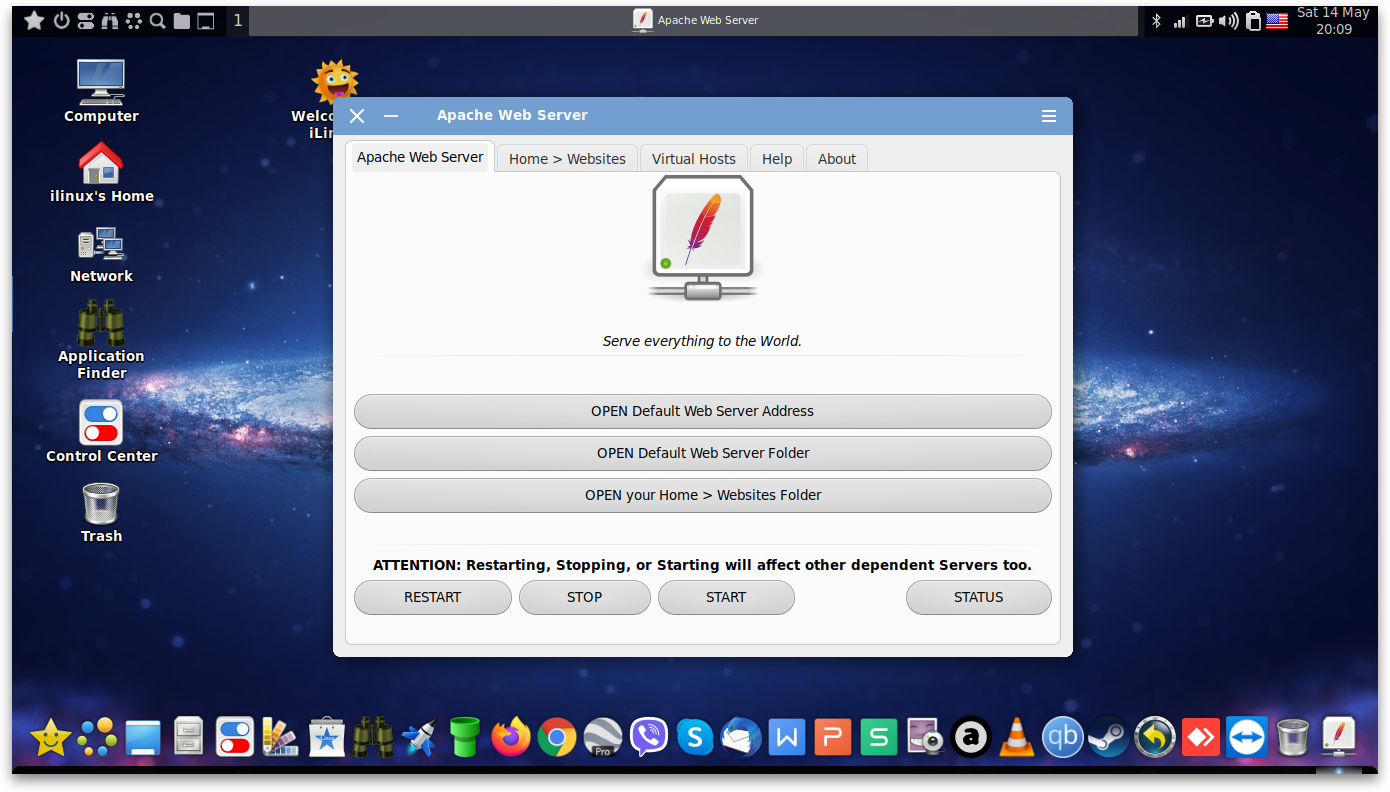Click the clipboard tray icon
Image resolution: width=1390 pixels, height=792 pixels.
(1253, 20)
